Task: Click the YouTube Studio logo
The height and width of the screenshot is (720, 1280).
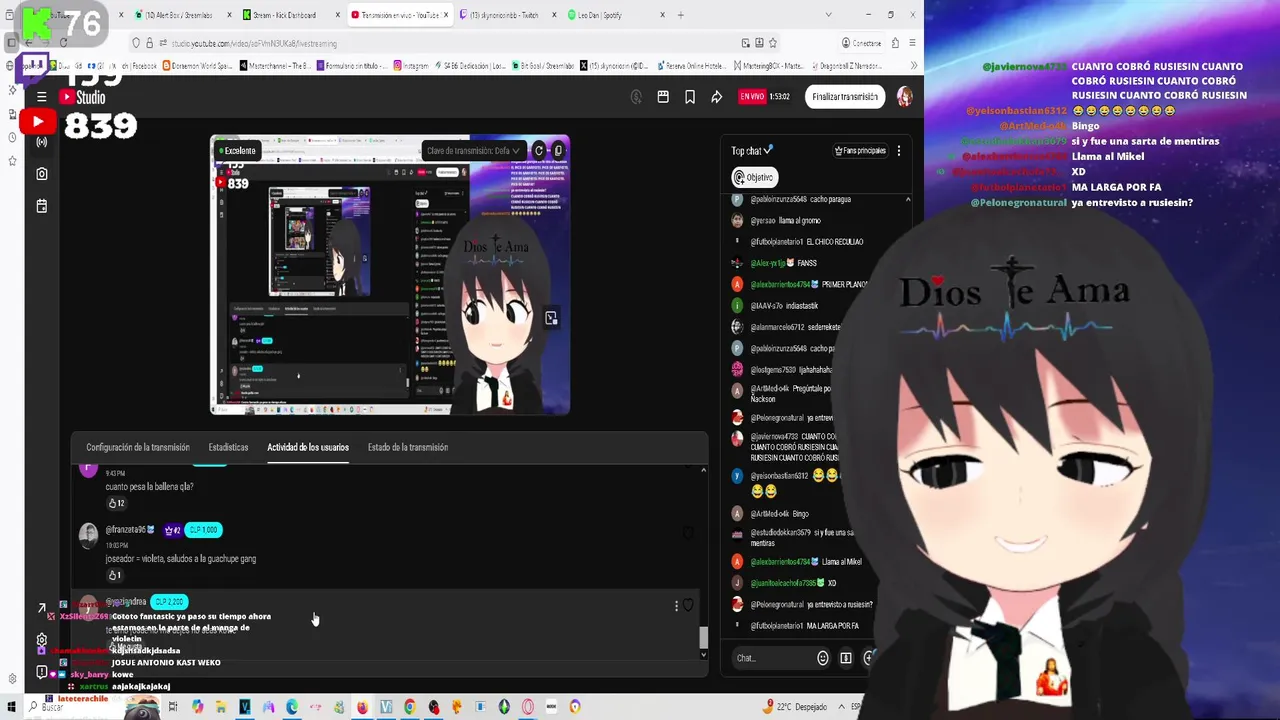Action: (x=82, y=97)
